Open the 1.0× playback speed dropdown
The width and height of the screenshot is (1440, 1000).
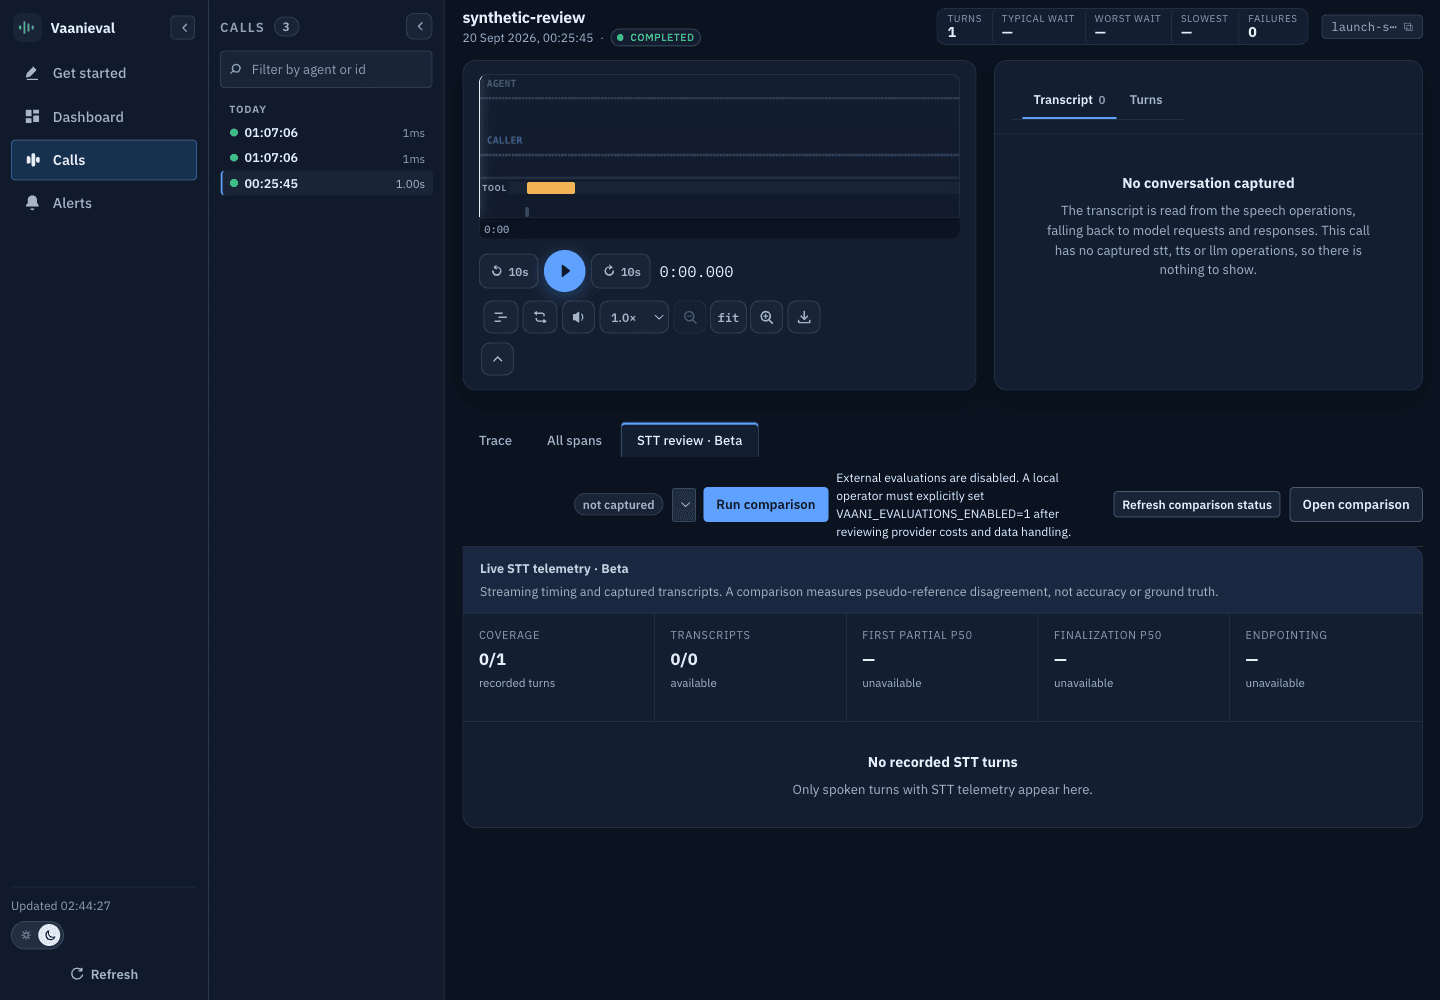(x=634, y=317)
